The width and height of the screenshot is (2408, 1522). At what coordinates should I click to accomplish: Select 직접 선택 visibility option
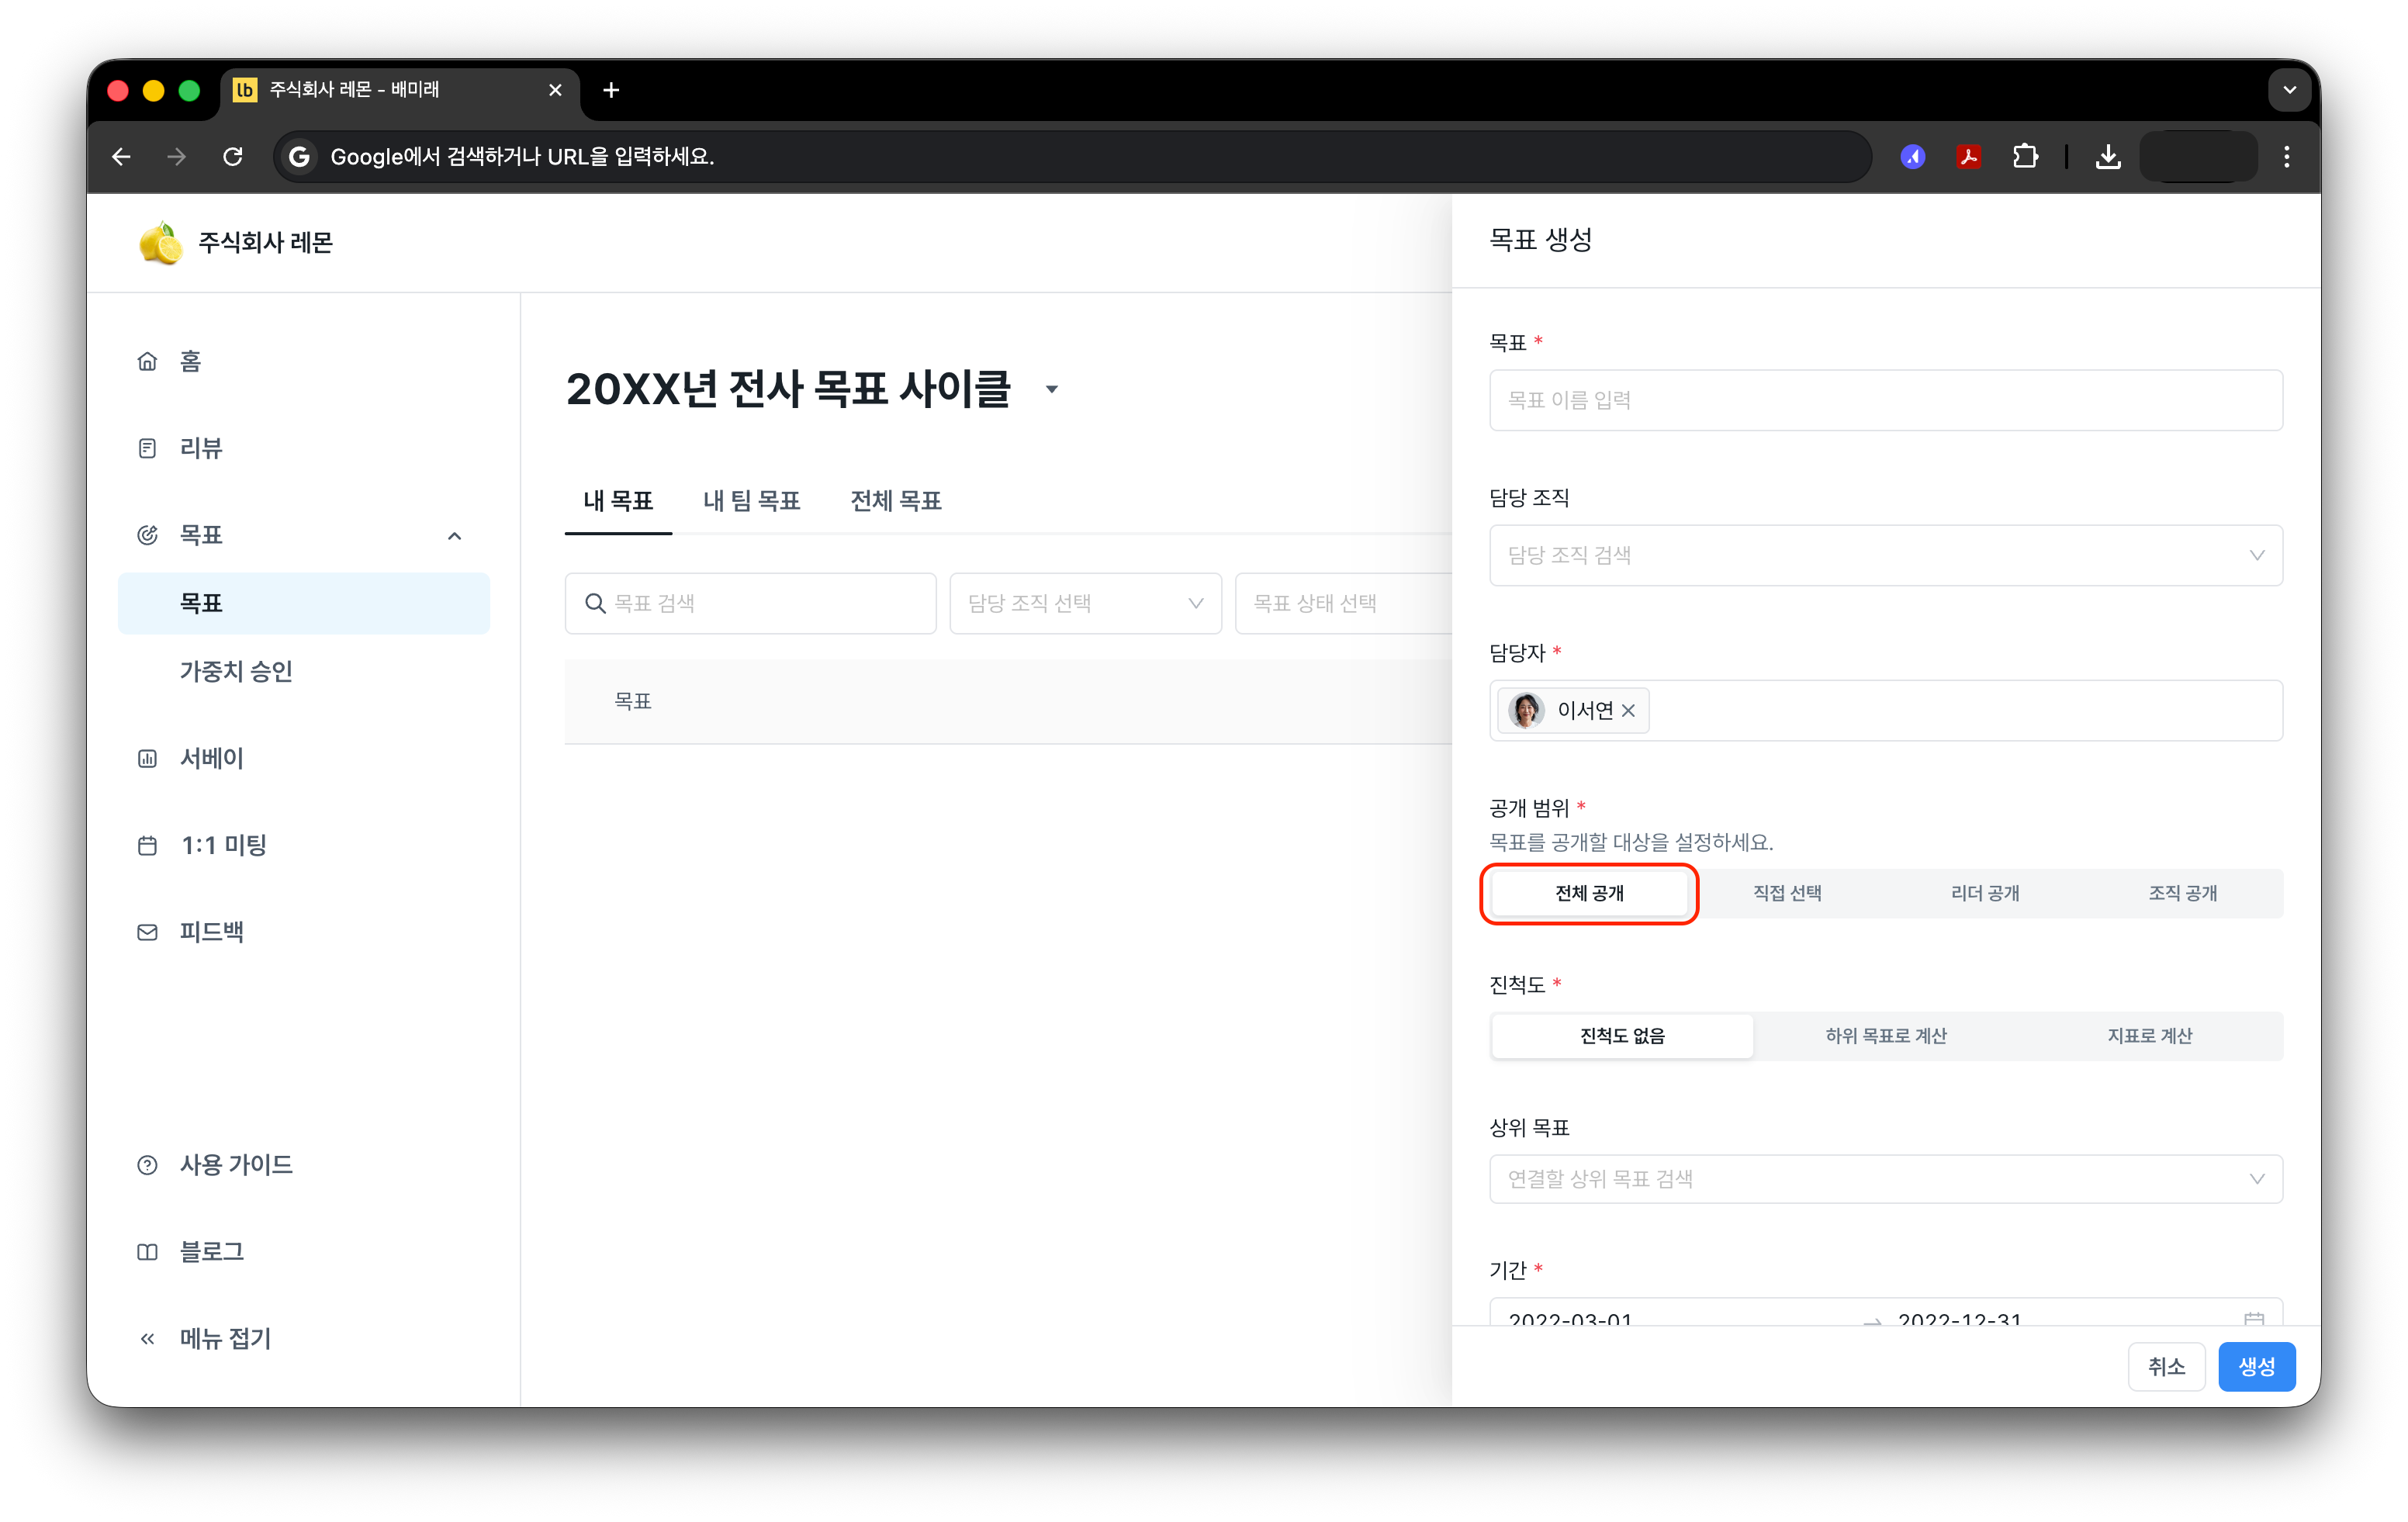coord(1787,893)
